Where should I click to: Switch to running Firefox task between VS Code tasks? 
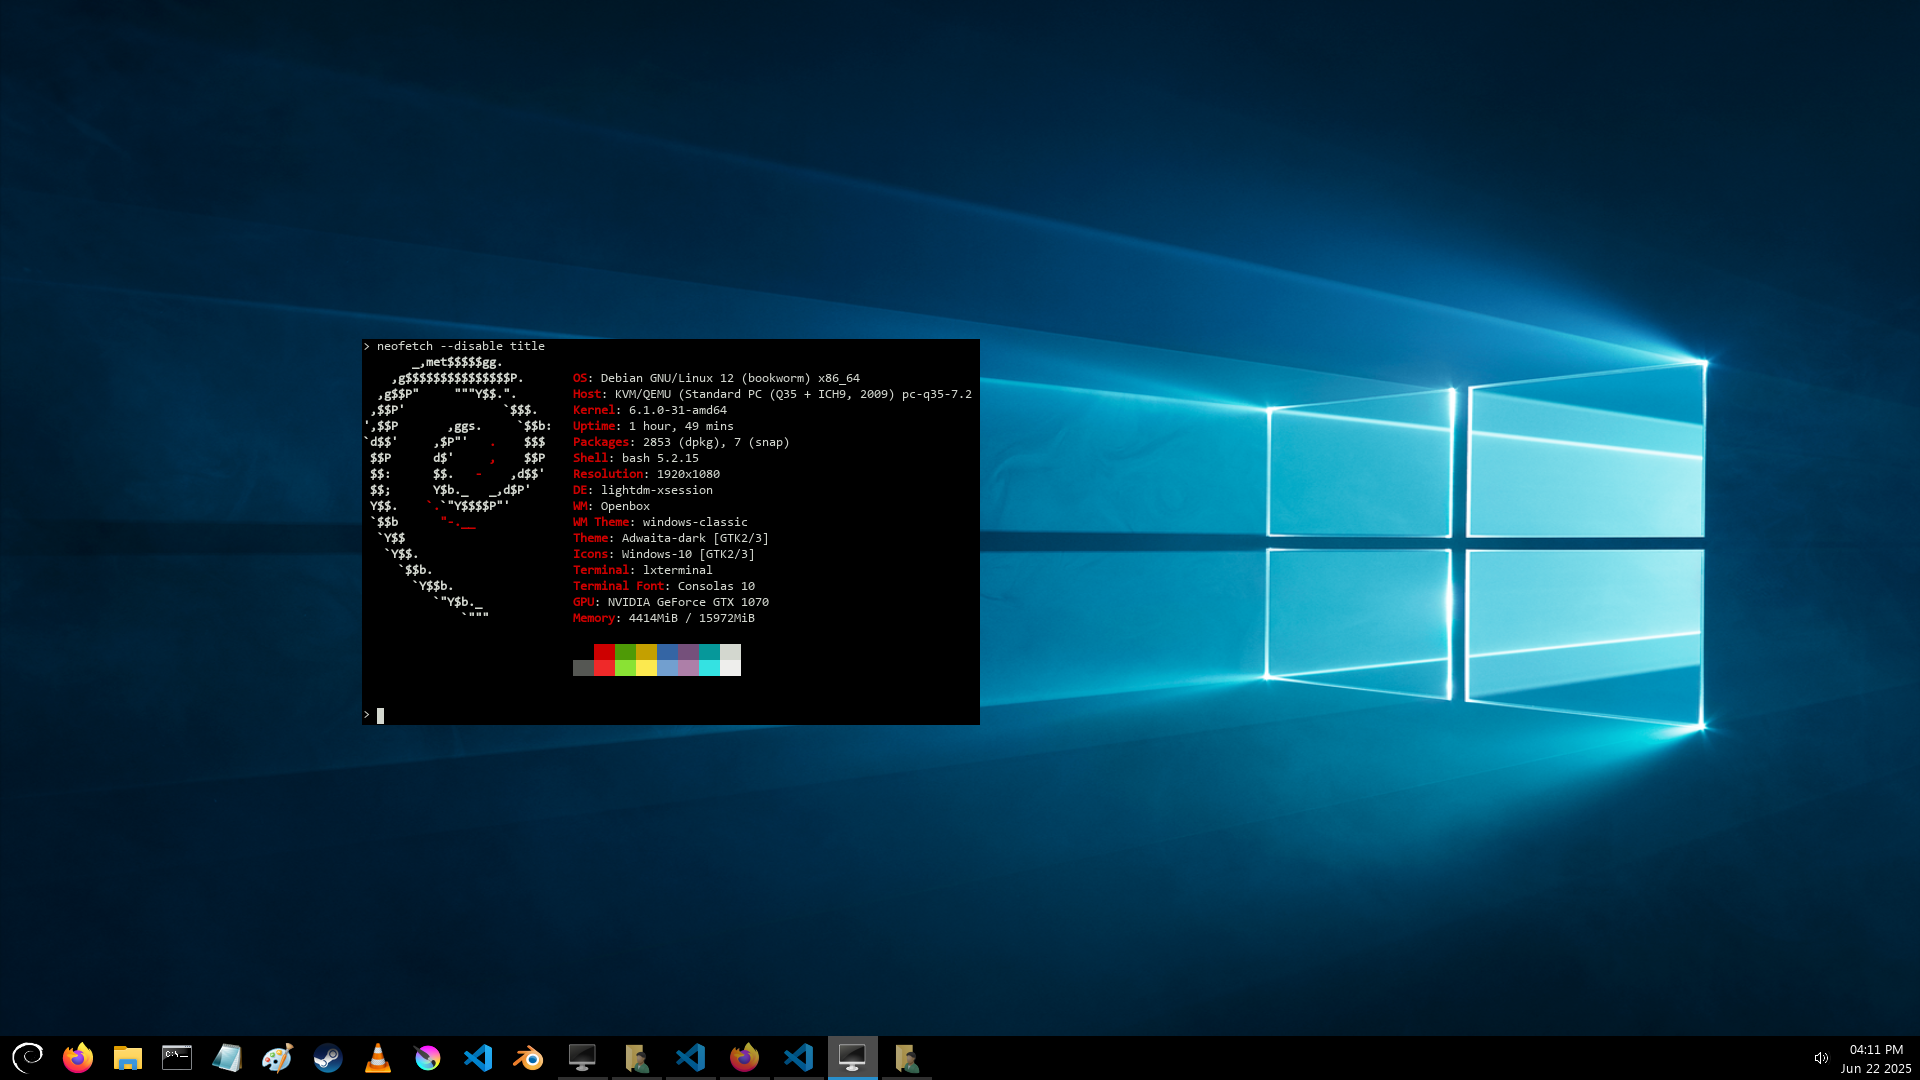(744, 1057)
